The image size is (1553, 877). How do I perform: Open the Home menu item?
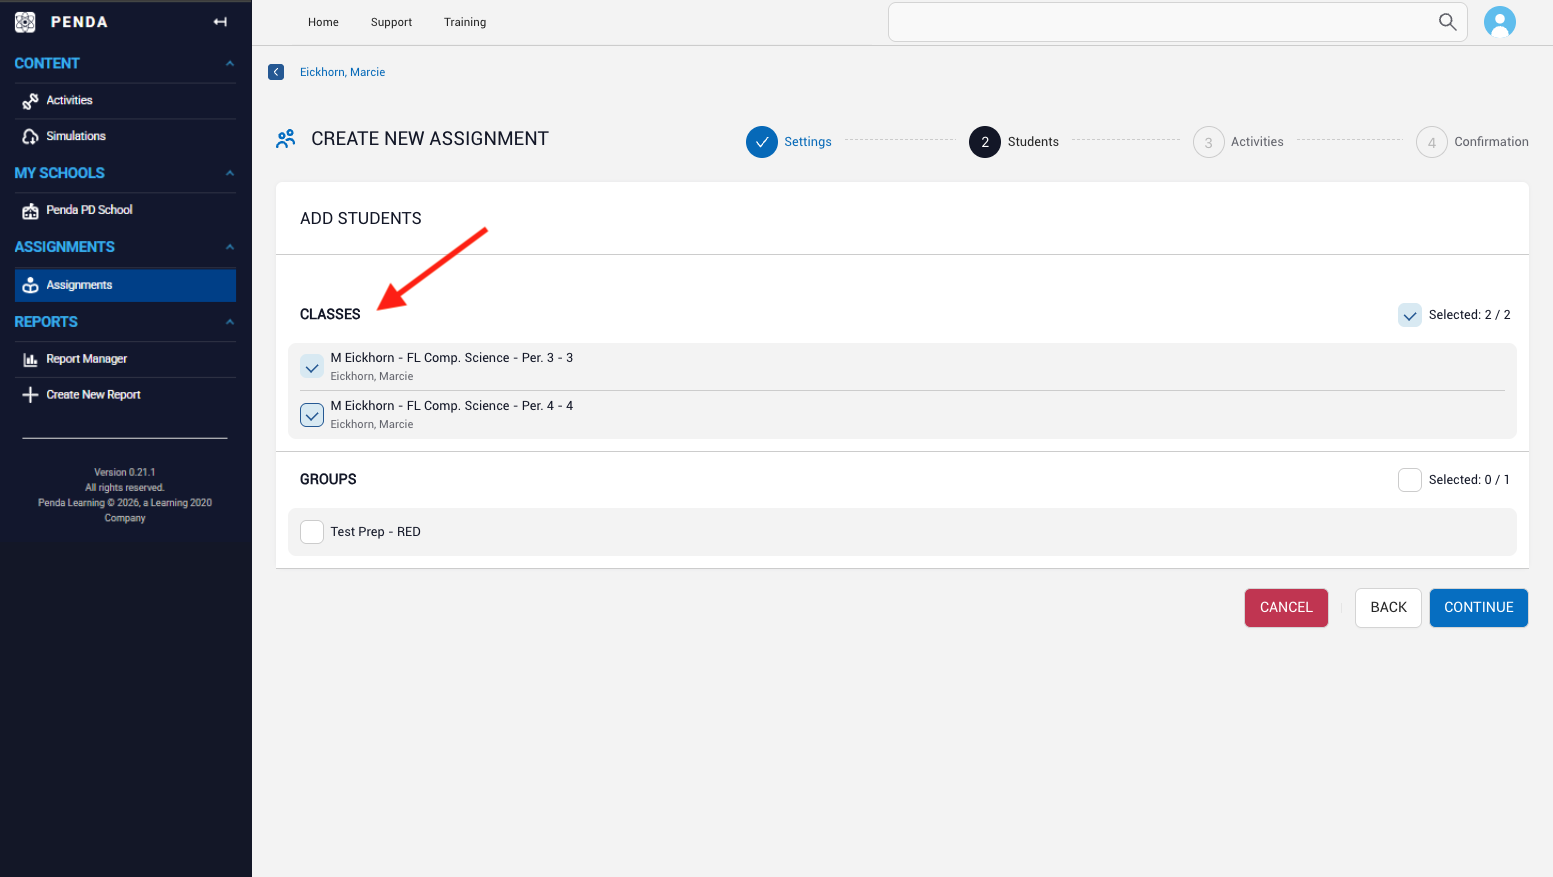coord(323,22)
